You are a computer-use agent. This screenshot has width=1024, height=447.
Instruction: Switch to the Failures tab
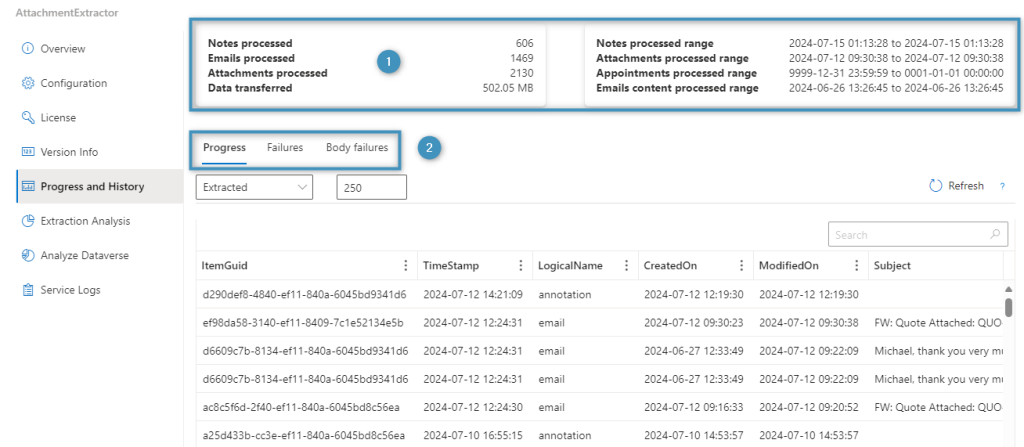285,148
